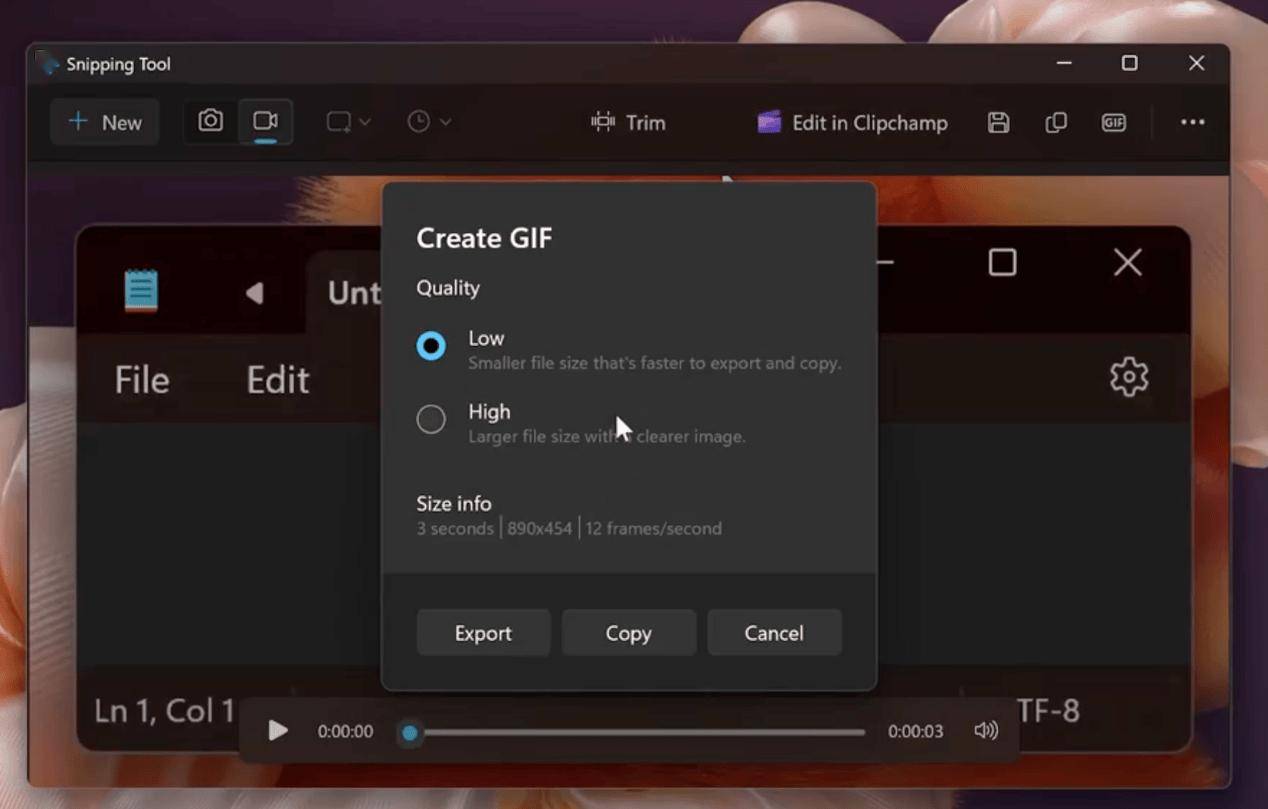This screenshot has width=1268, height=809.
Task: Select the Low quality radio button
Action: tap(431, 346)
